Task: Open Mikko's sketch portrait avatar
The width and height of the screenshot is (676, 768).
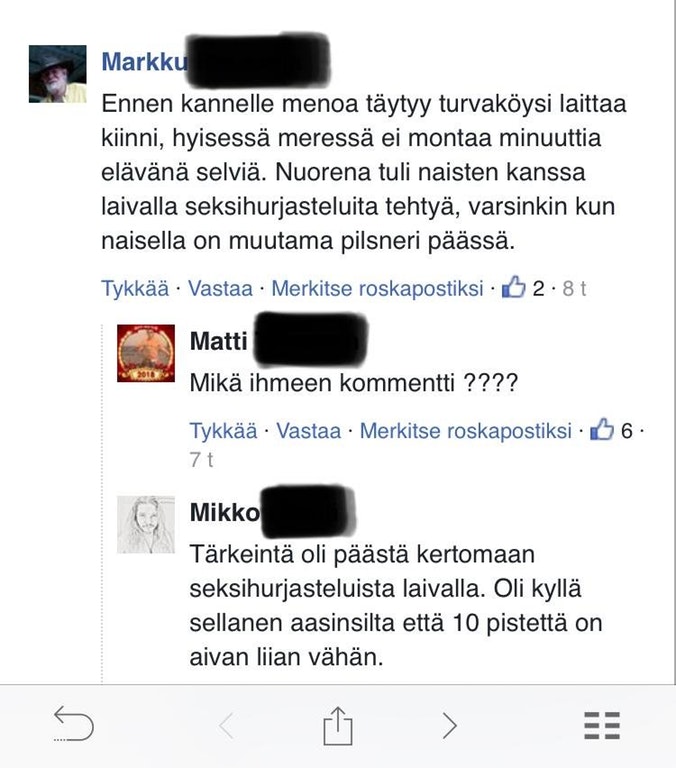Action: tap(146, 525)
